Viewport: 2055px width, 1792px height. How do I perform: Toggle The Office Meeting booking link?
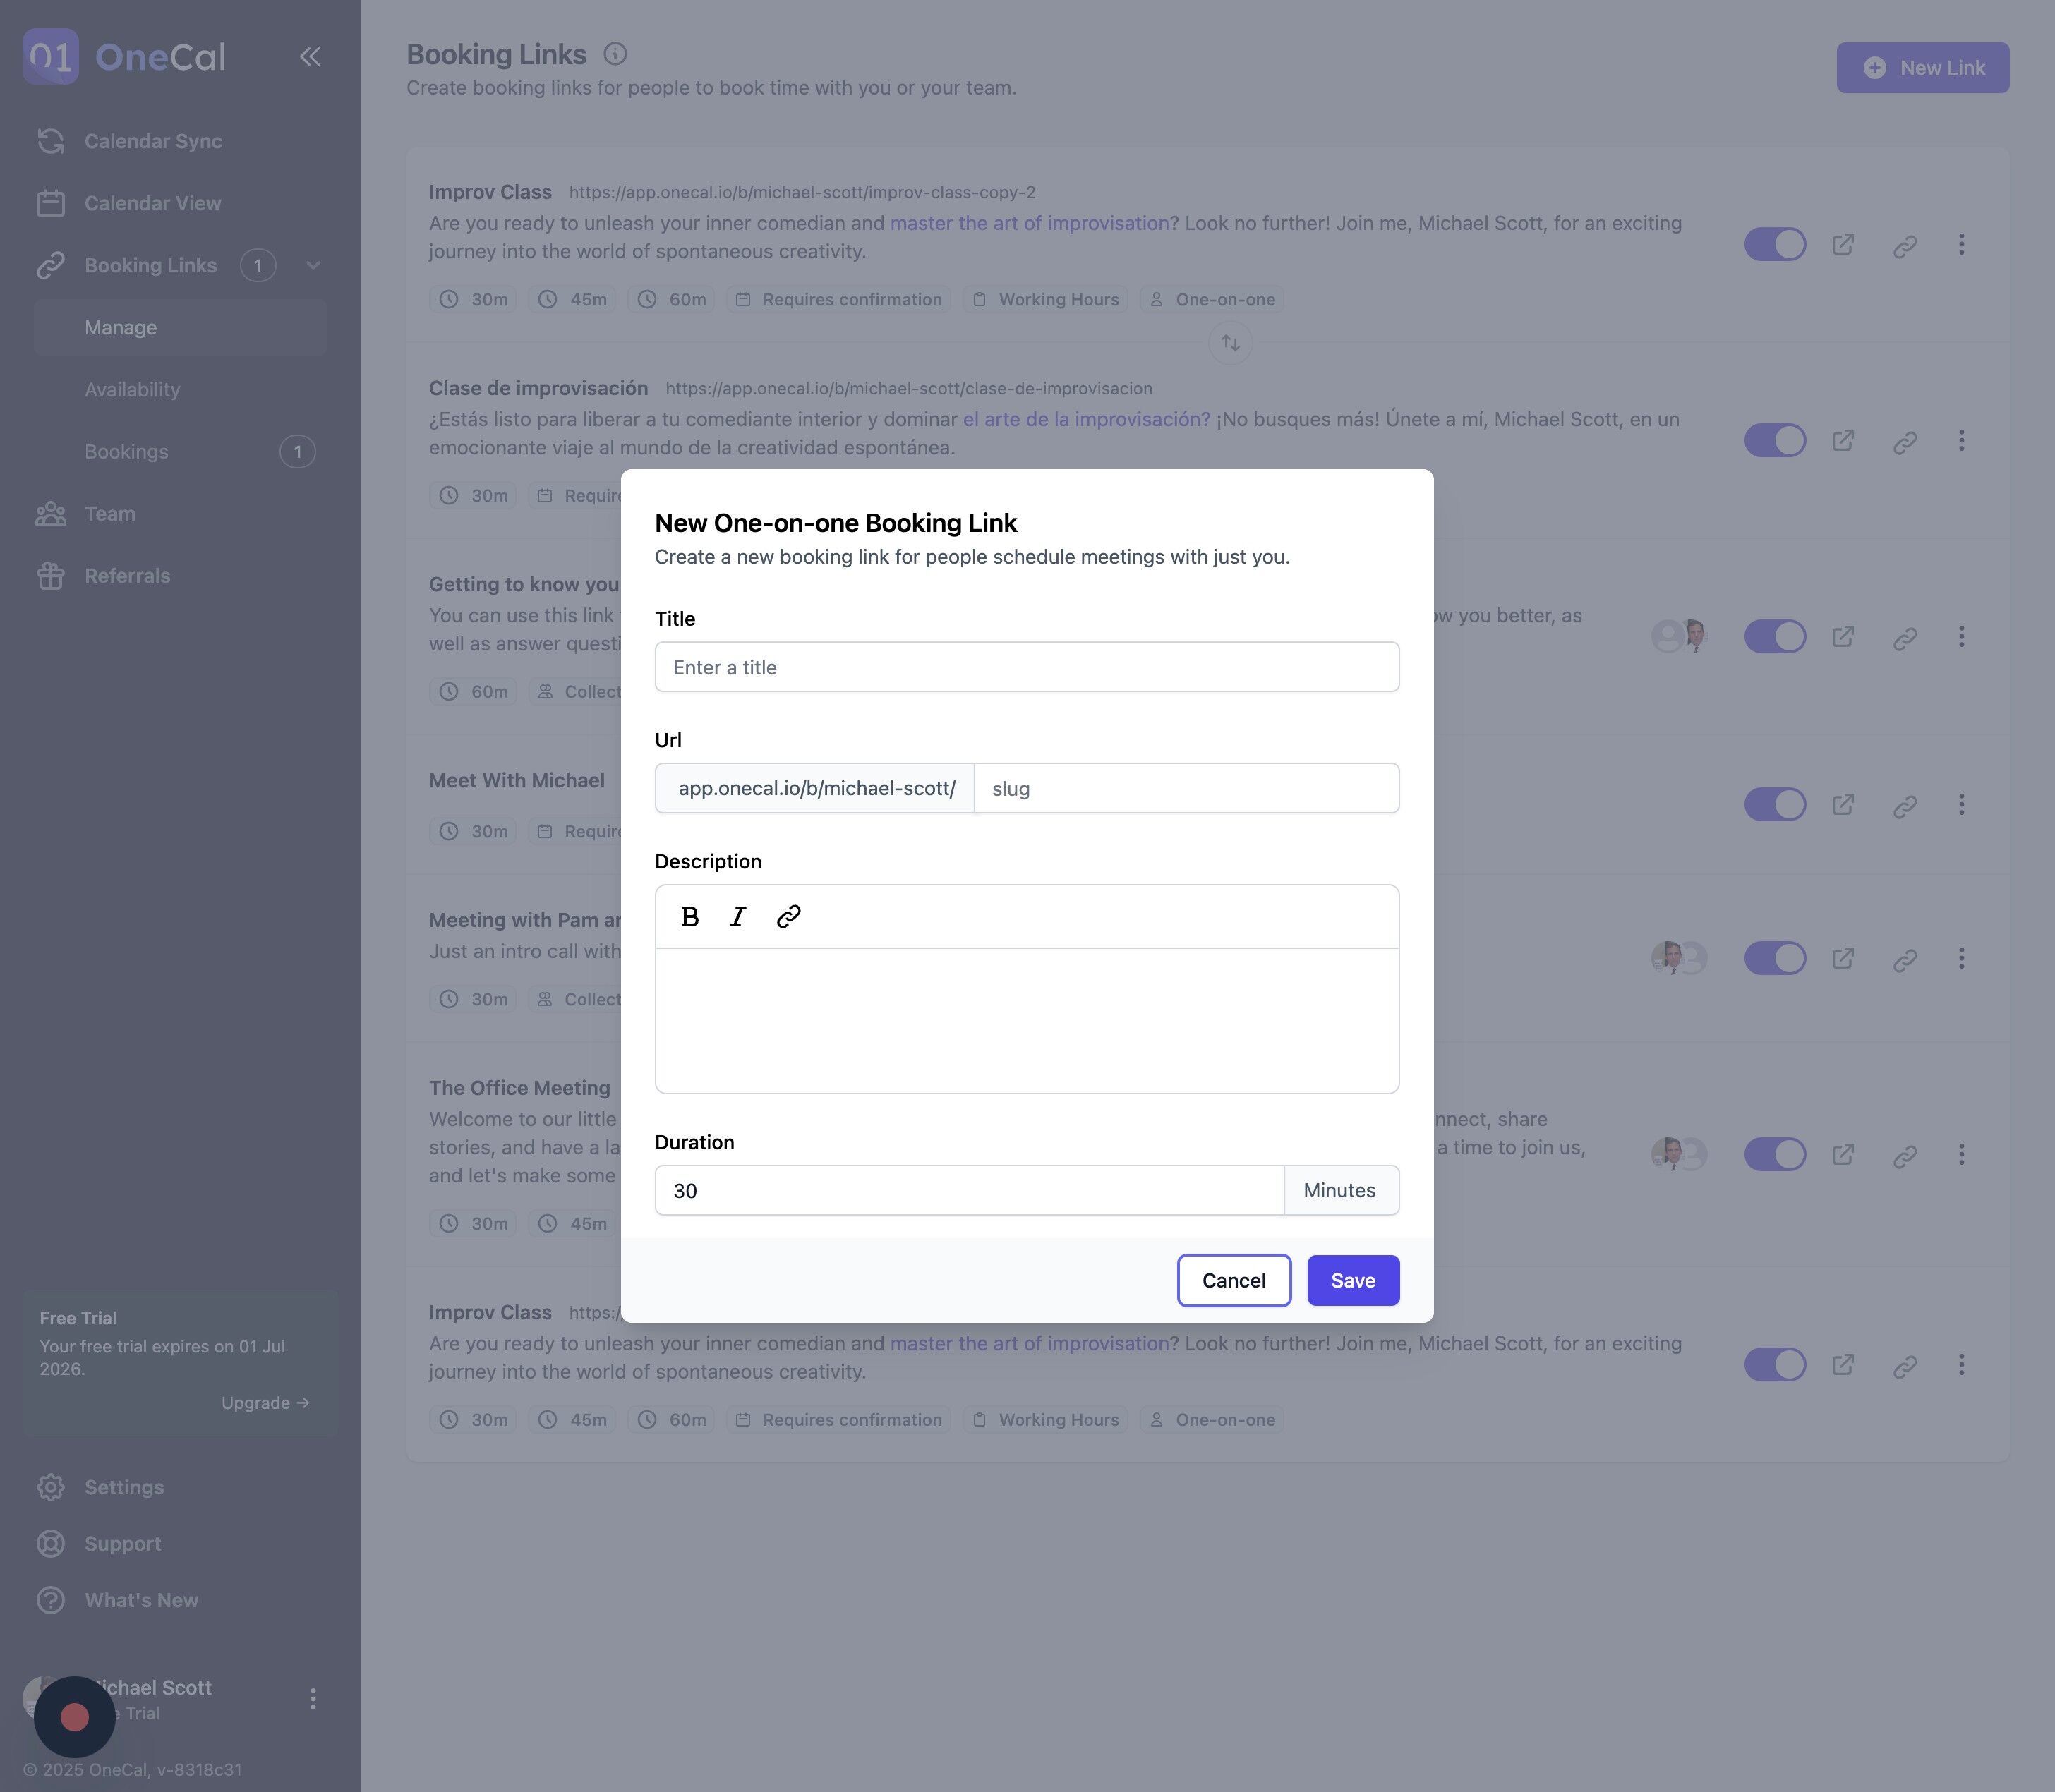(1775, 1155)
